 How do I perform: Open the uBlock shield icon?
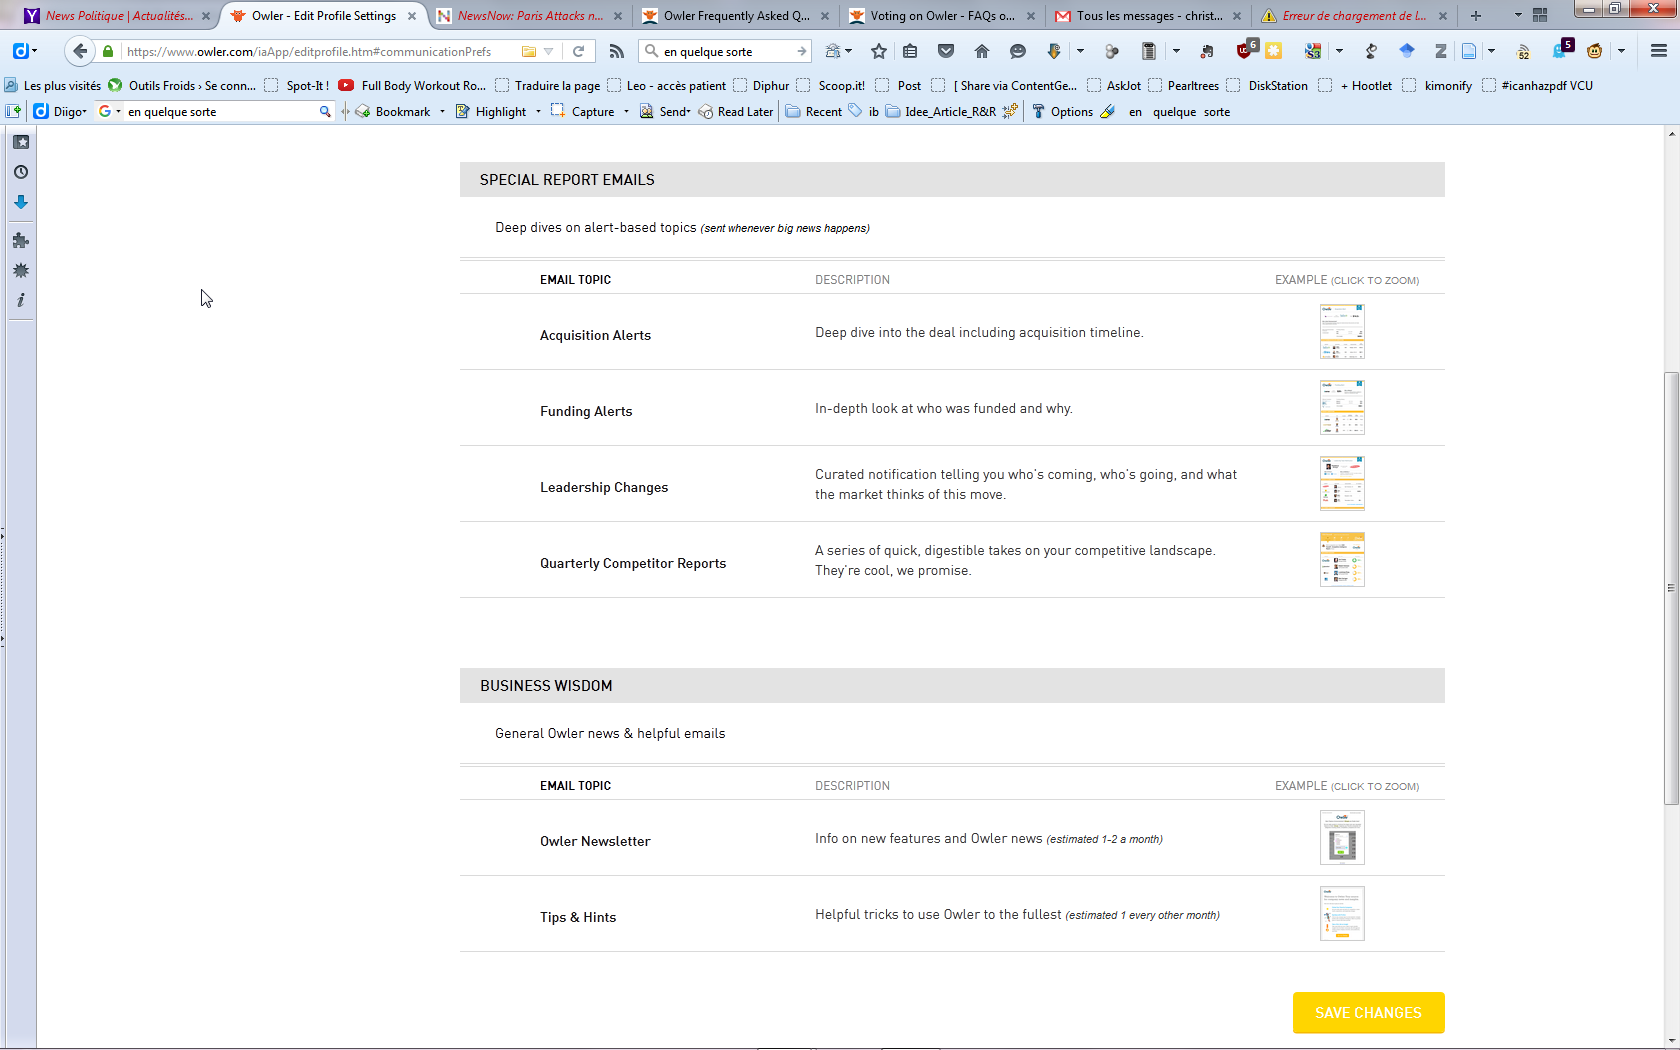point(1245,51)
